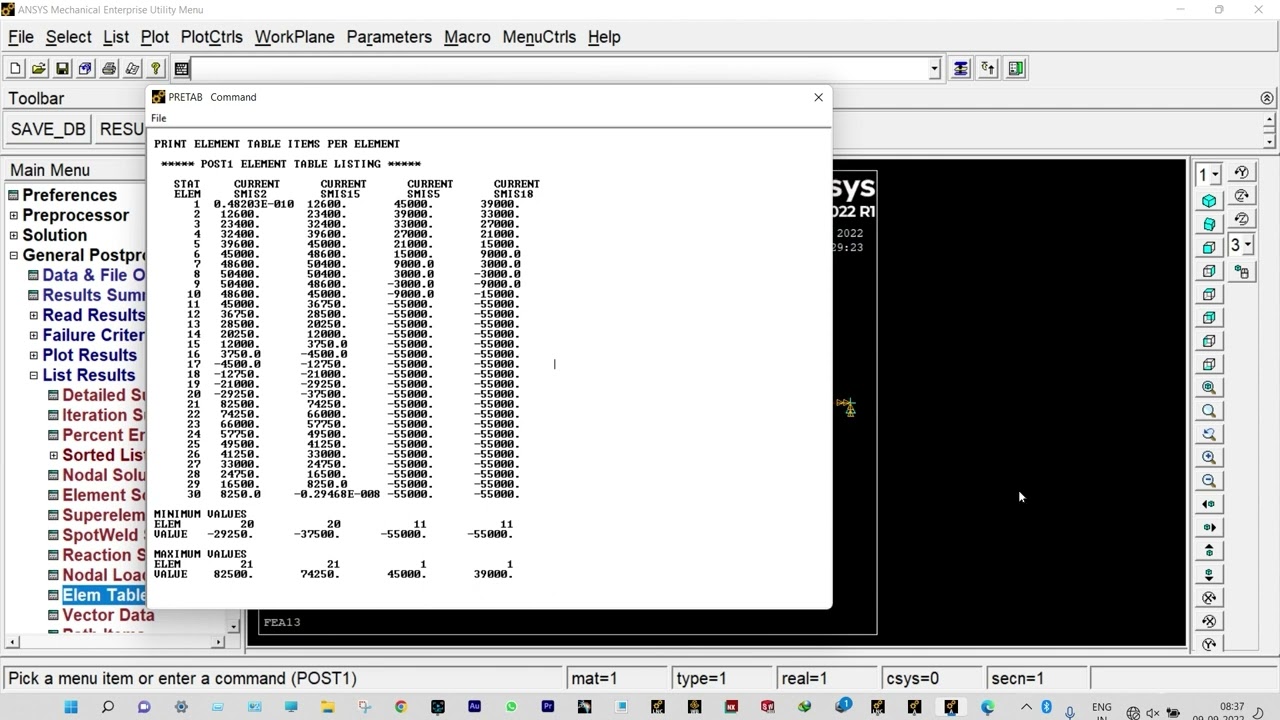Click the Contact Manager toolbar icon

(1016, 69)
